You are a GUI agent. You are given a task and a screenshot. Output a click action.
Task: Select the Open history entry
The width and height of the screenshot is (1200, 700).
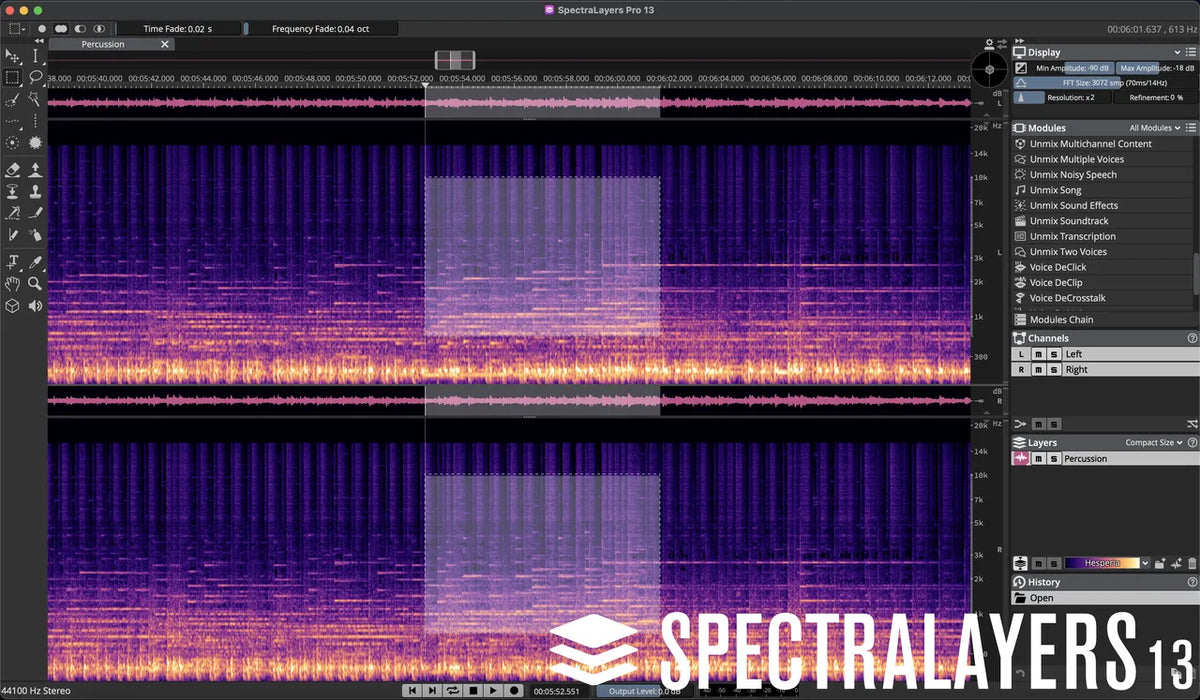point(1104,598)
